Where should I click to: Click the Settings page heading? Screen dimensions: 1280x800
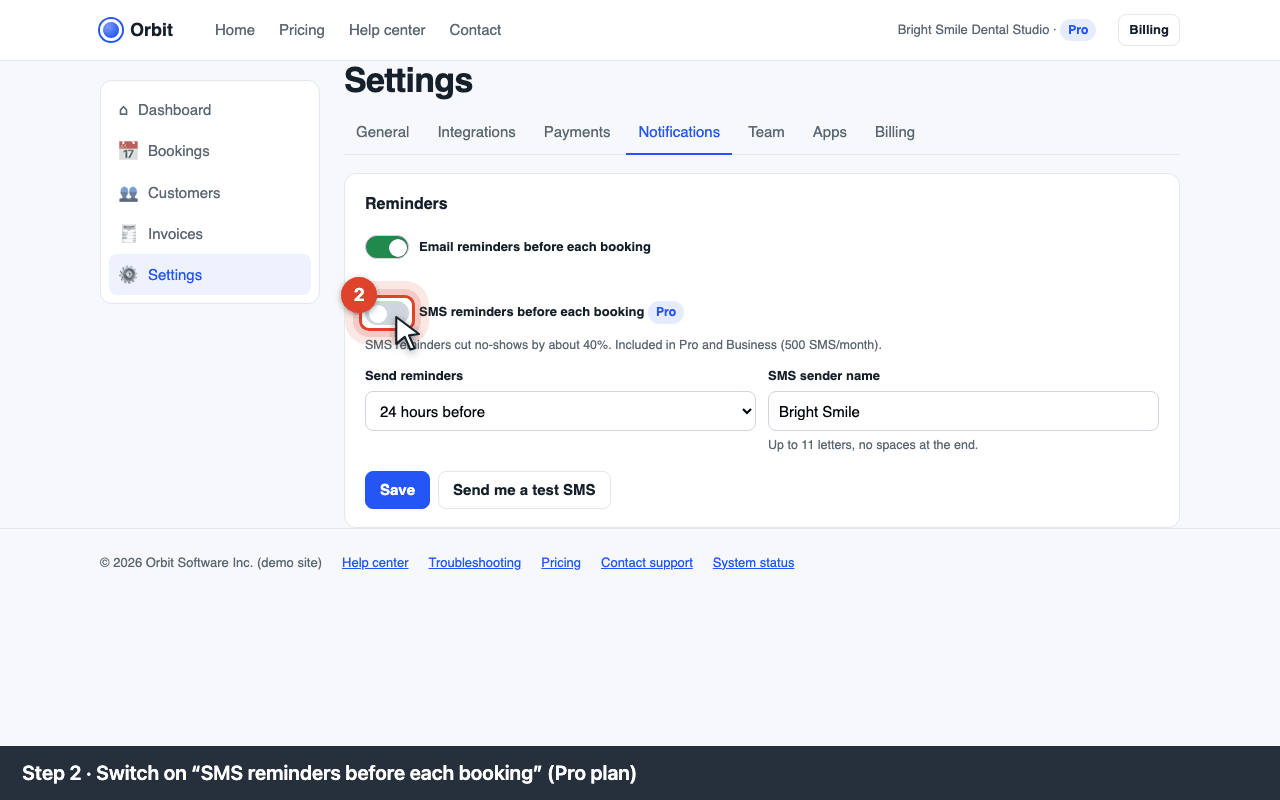click(408, 80)
